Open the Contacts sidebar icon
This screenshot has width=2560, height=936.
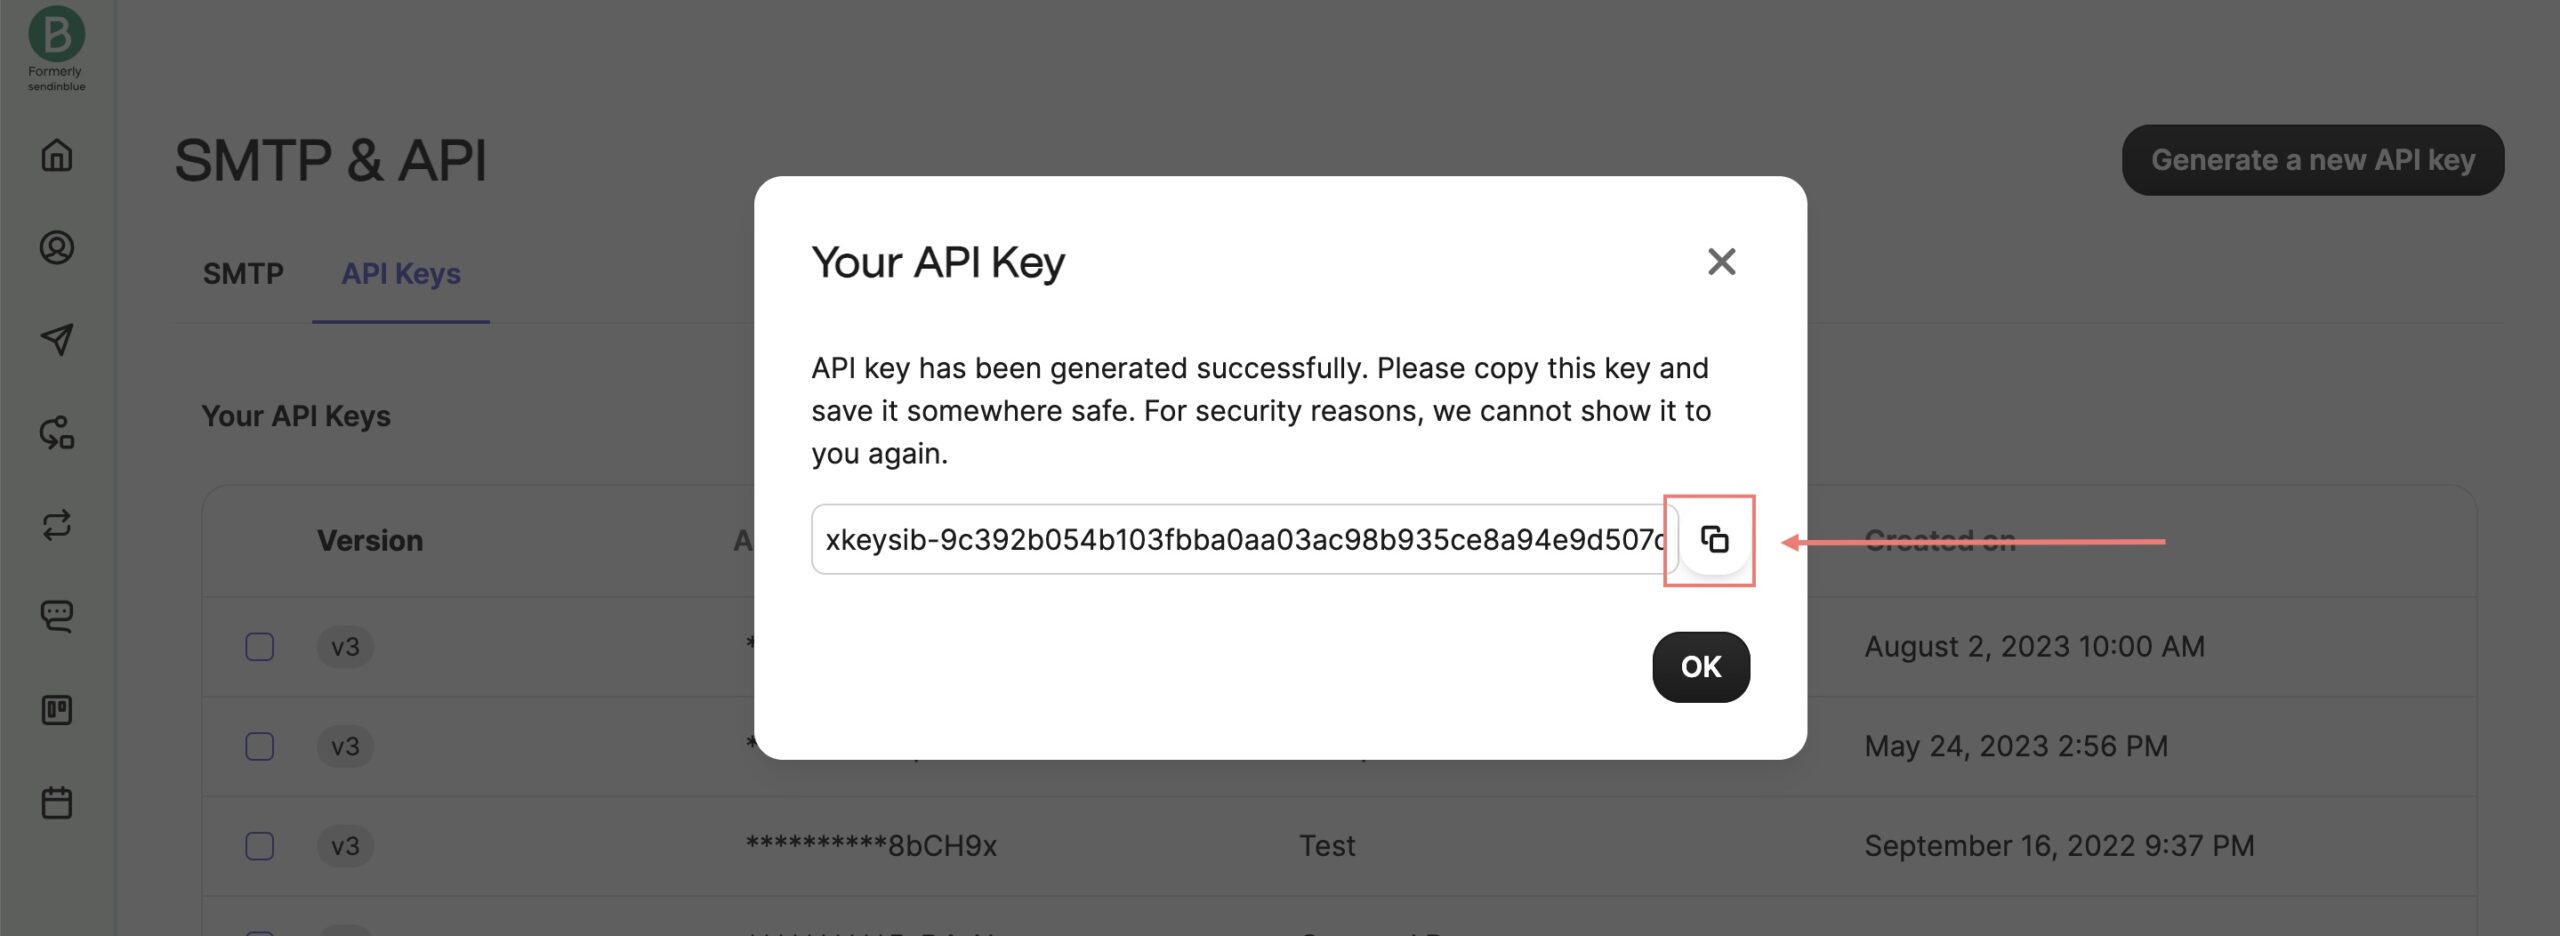point(57,247)
